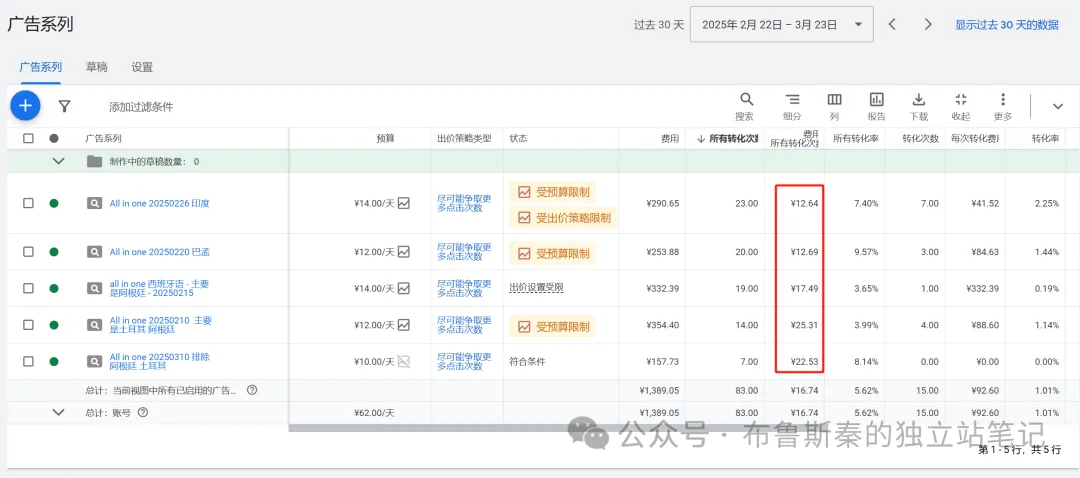
Task: Check the All in one 20250220 巴孟 row
Action: click(28, 252)
